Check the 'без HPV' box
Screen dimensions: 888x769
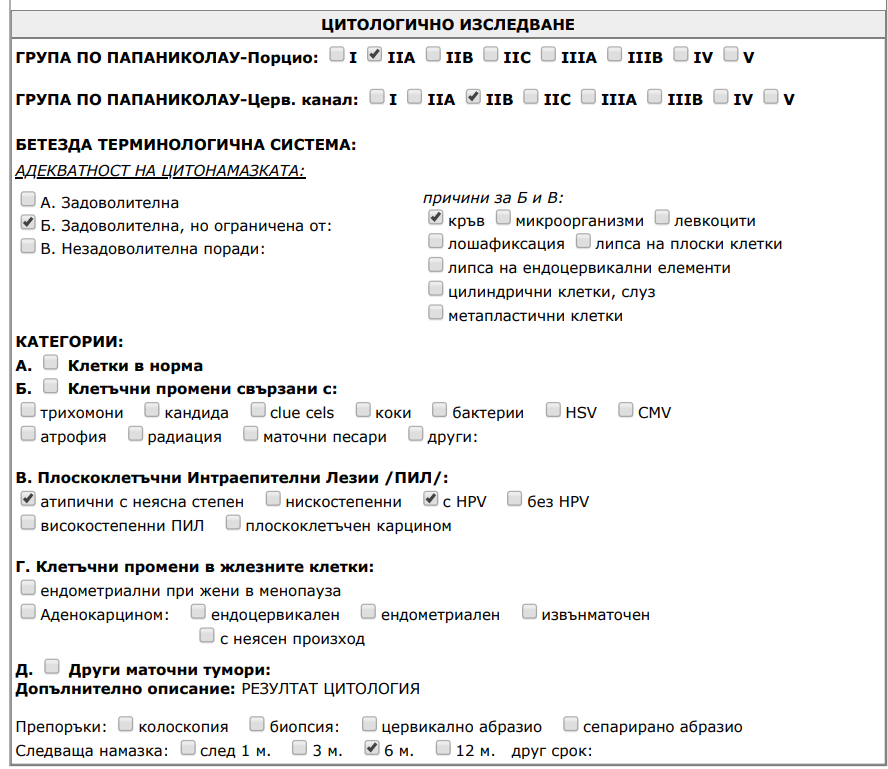(x=515, y=499)
